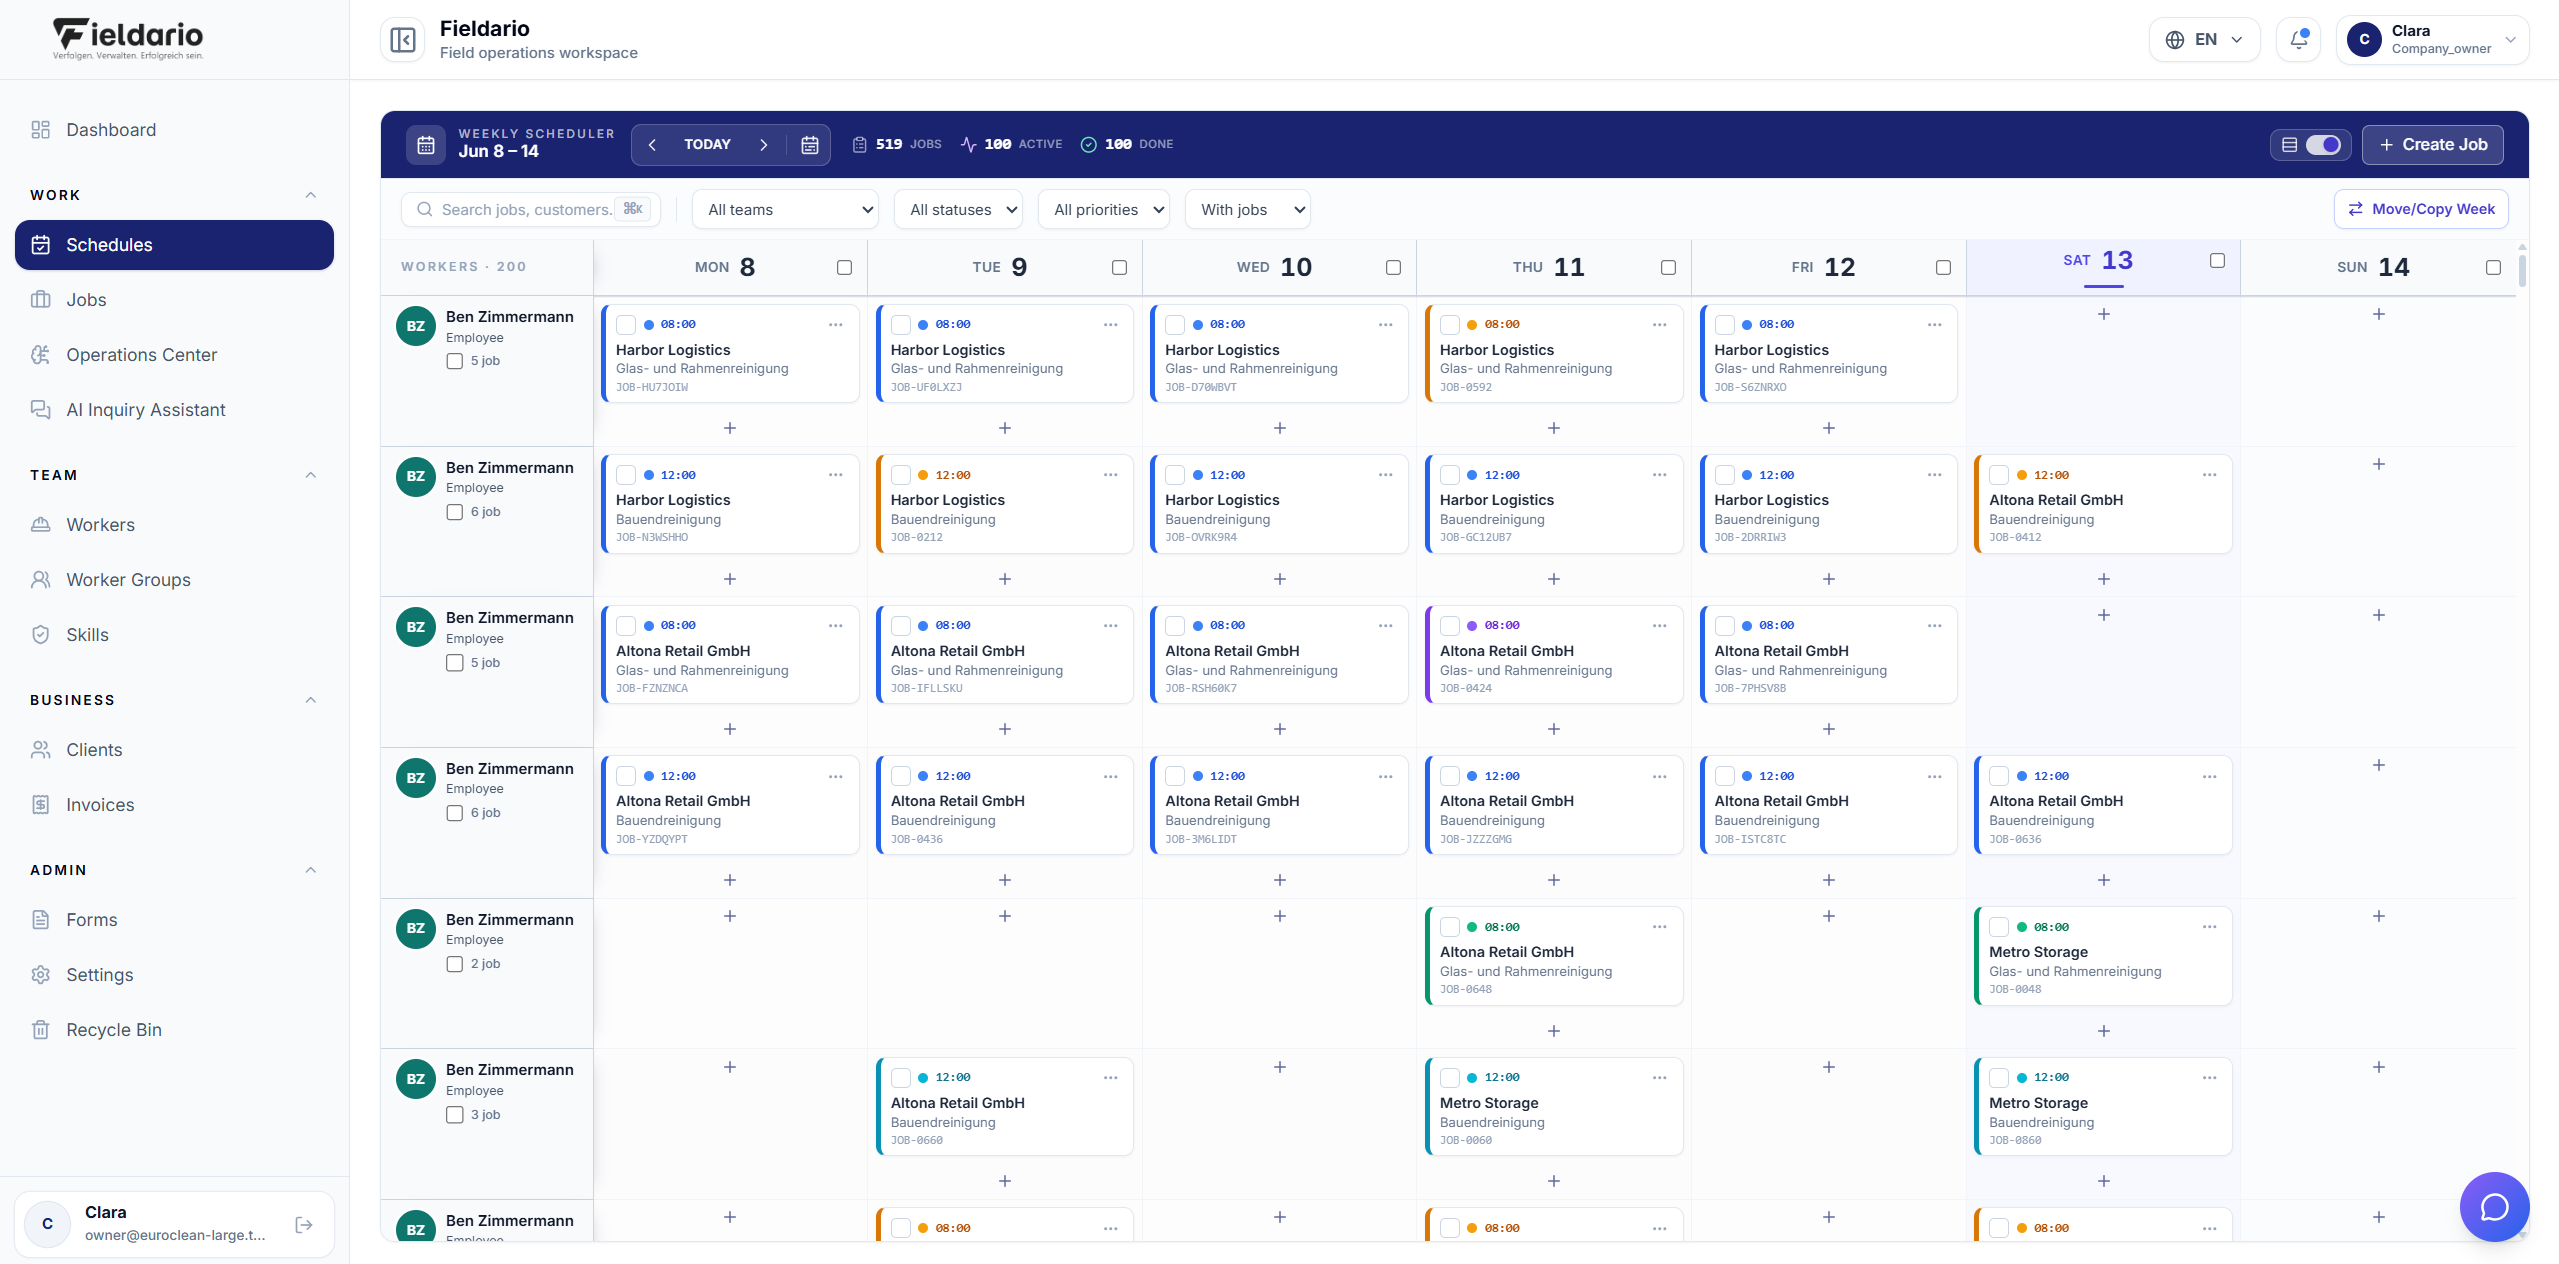
Task: Focus the search jobs input field
Action: [x=530, y=210]
